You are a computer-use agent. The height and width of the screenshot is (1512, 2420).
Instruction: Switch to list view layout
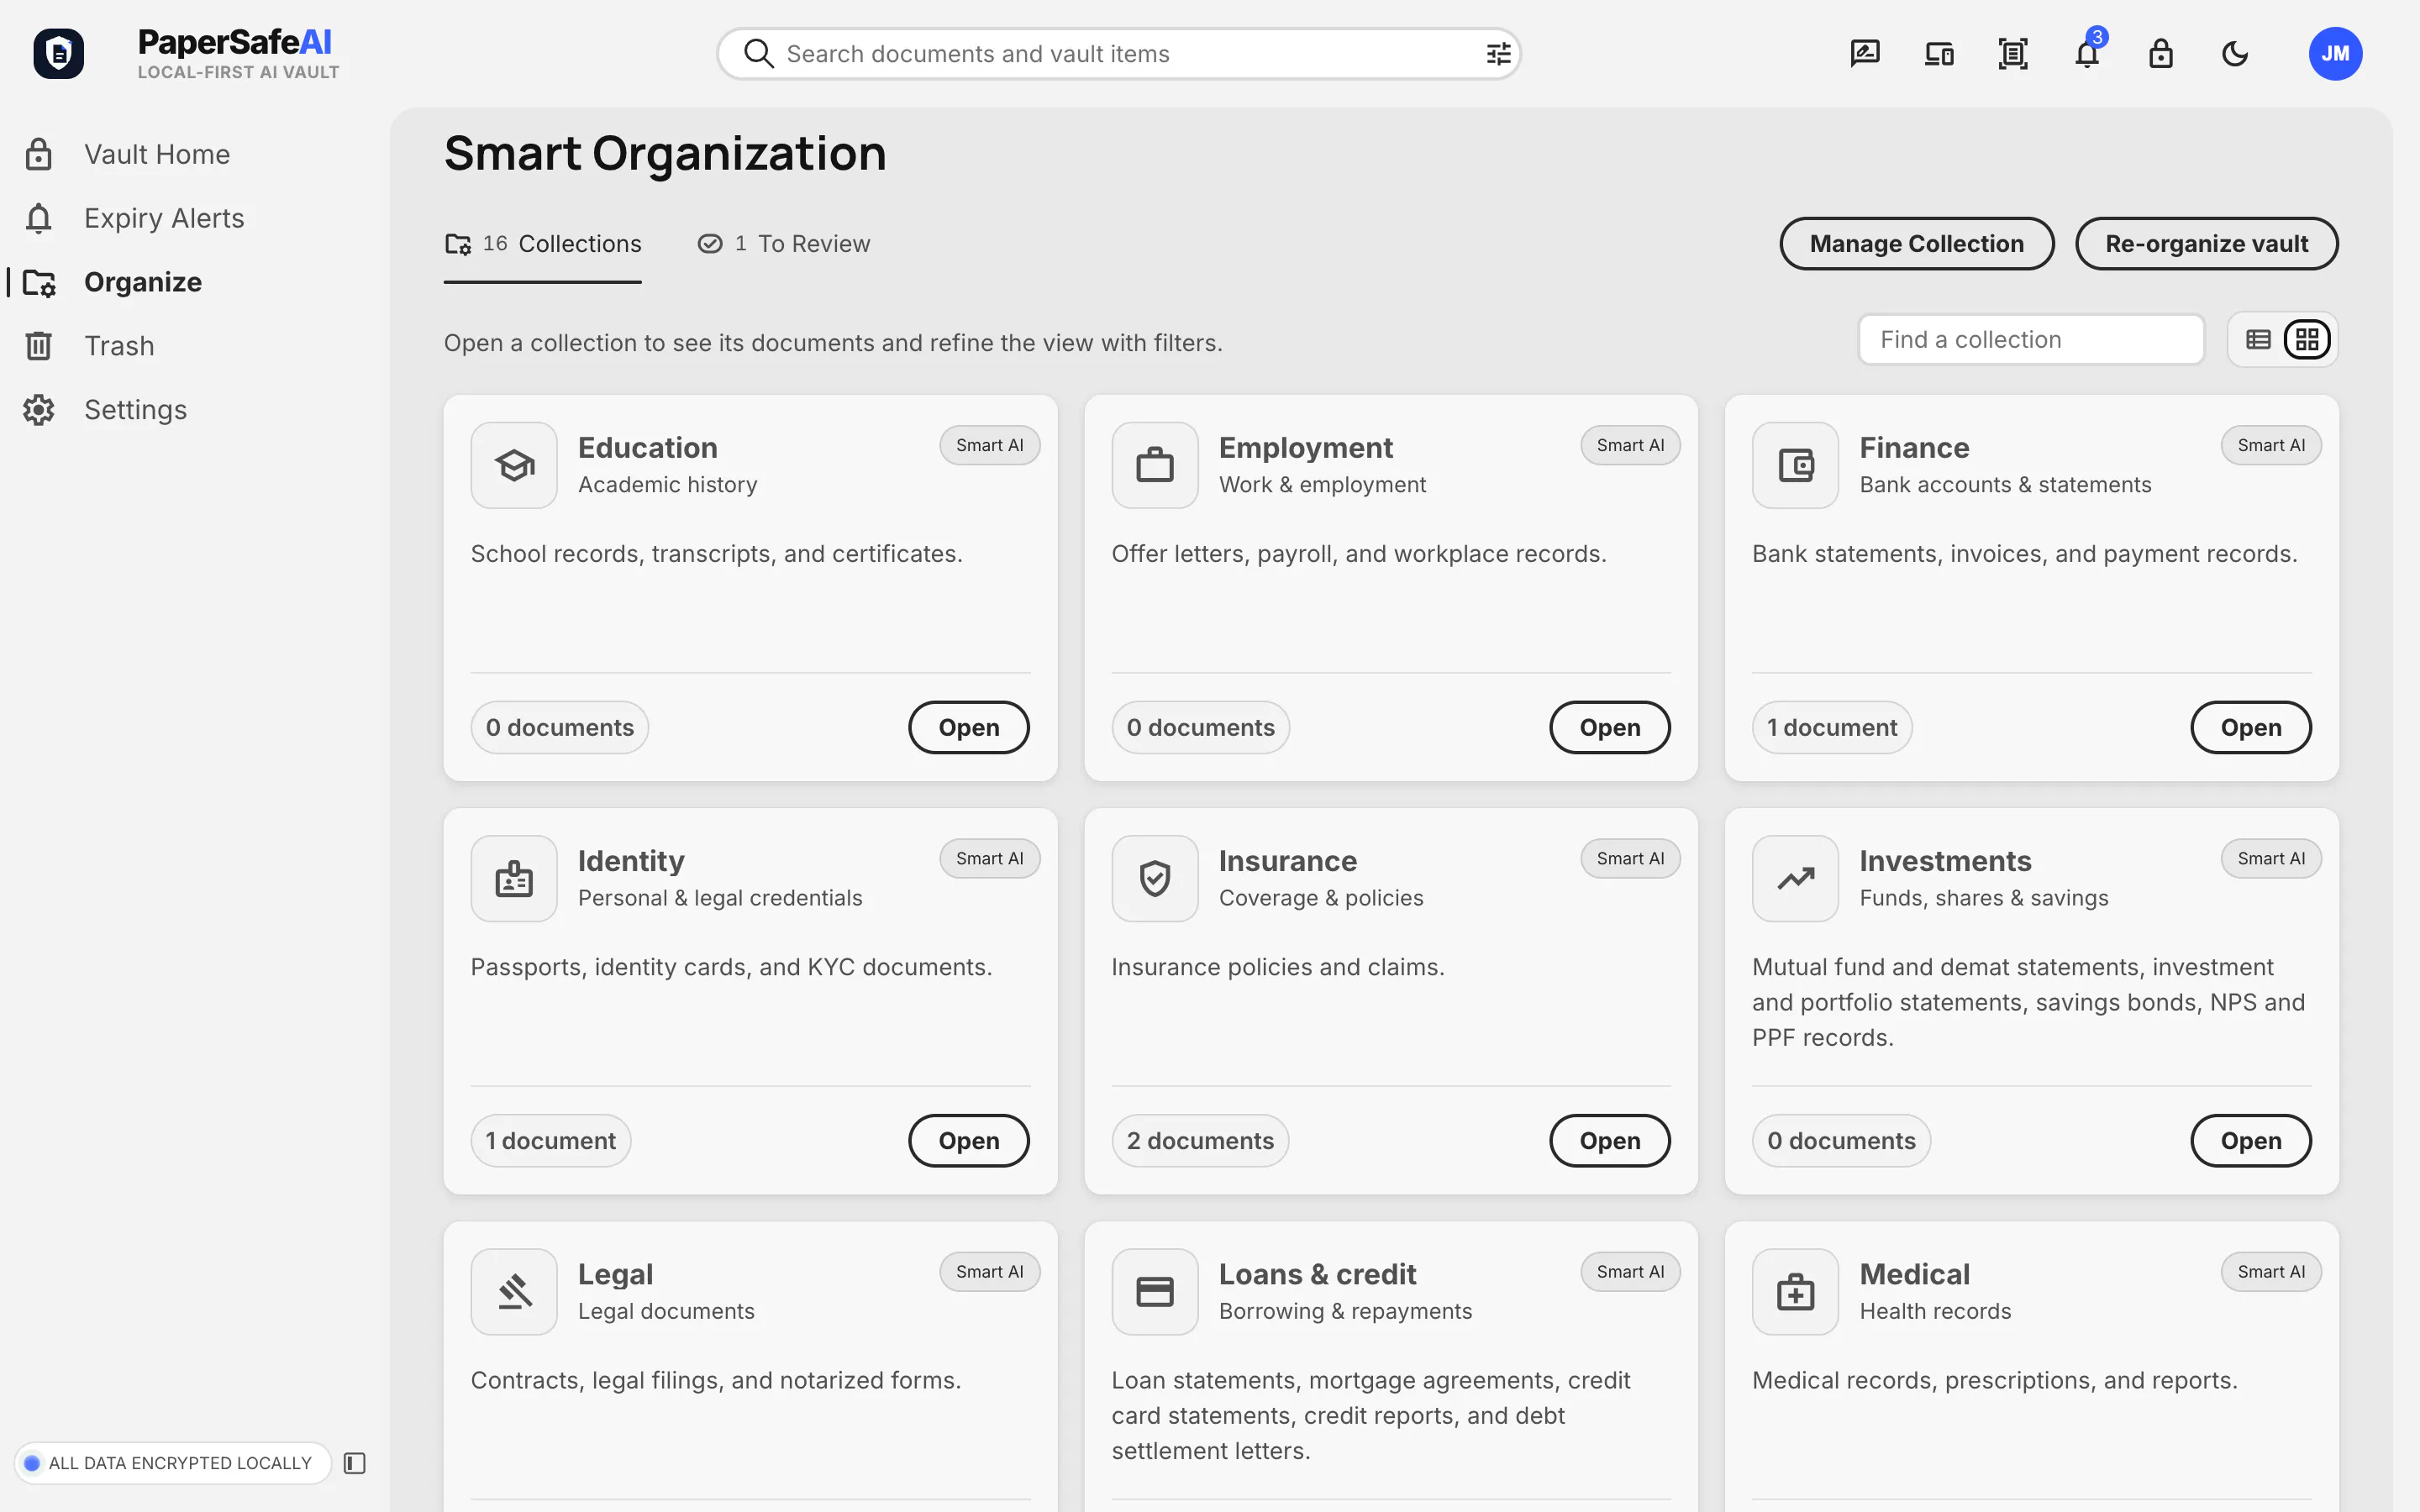coord(2258,340)
